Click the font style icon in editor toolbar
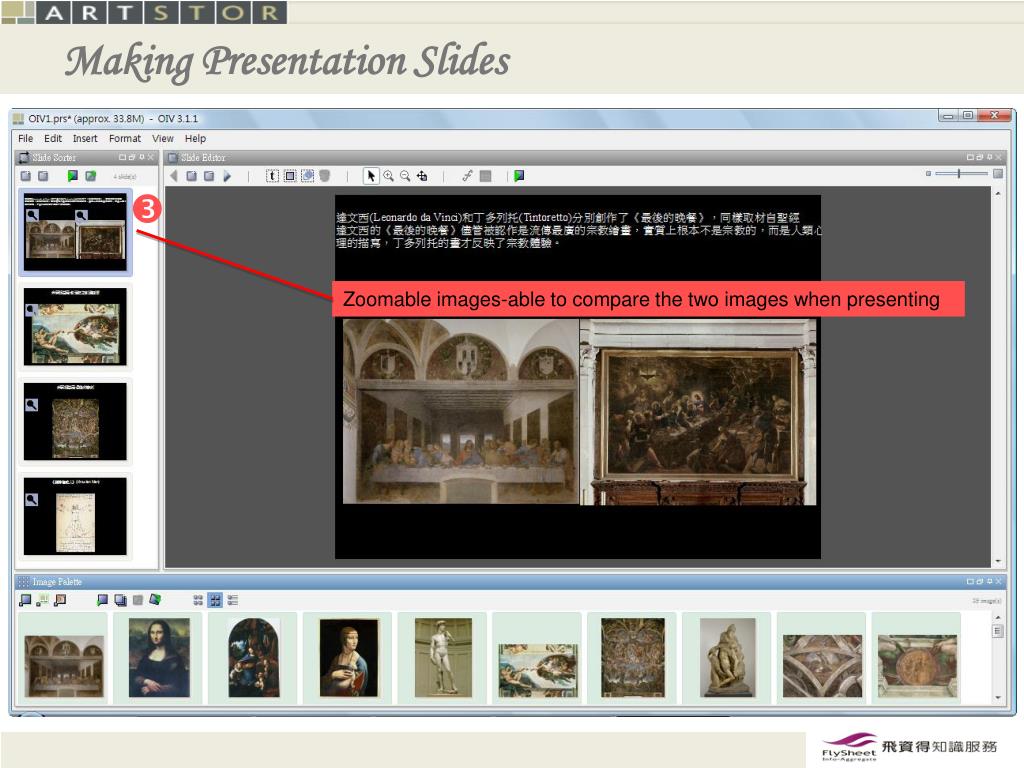Viewport: 1024px width, 768px height. click(x=468, y=176)
